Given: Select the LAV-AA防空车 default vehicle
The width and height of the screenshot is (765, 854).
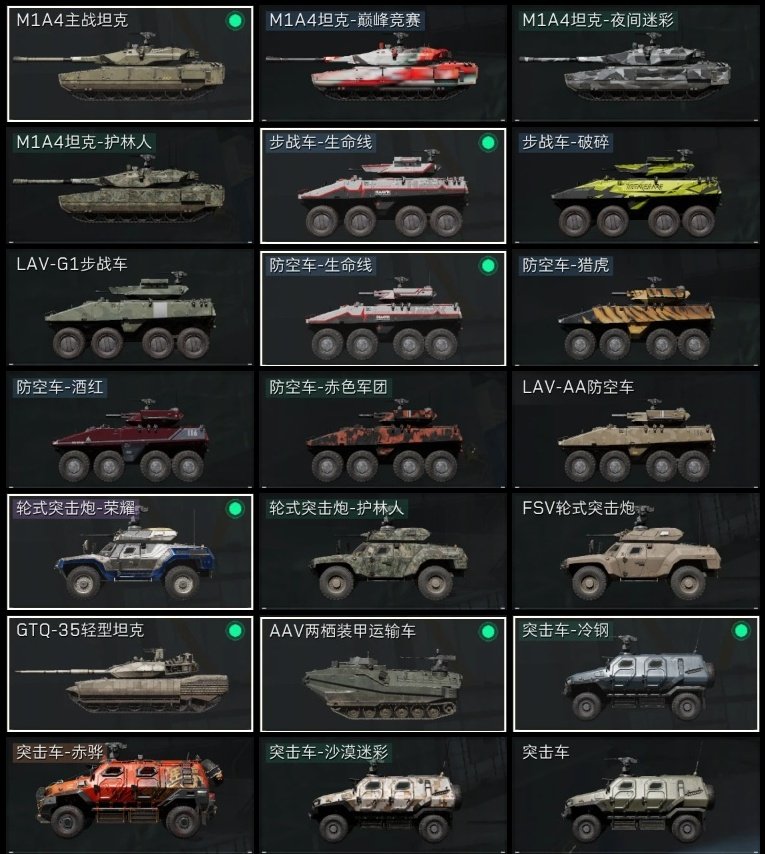Looking at the screenshot, I should (636, 430).
